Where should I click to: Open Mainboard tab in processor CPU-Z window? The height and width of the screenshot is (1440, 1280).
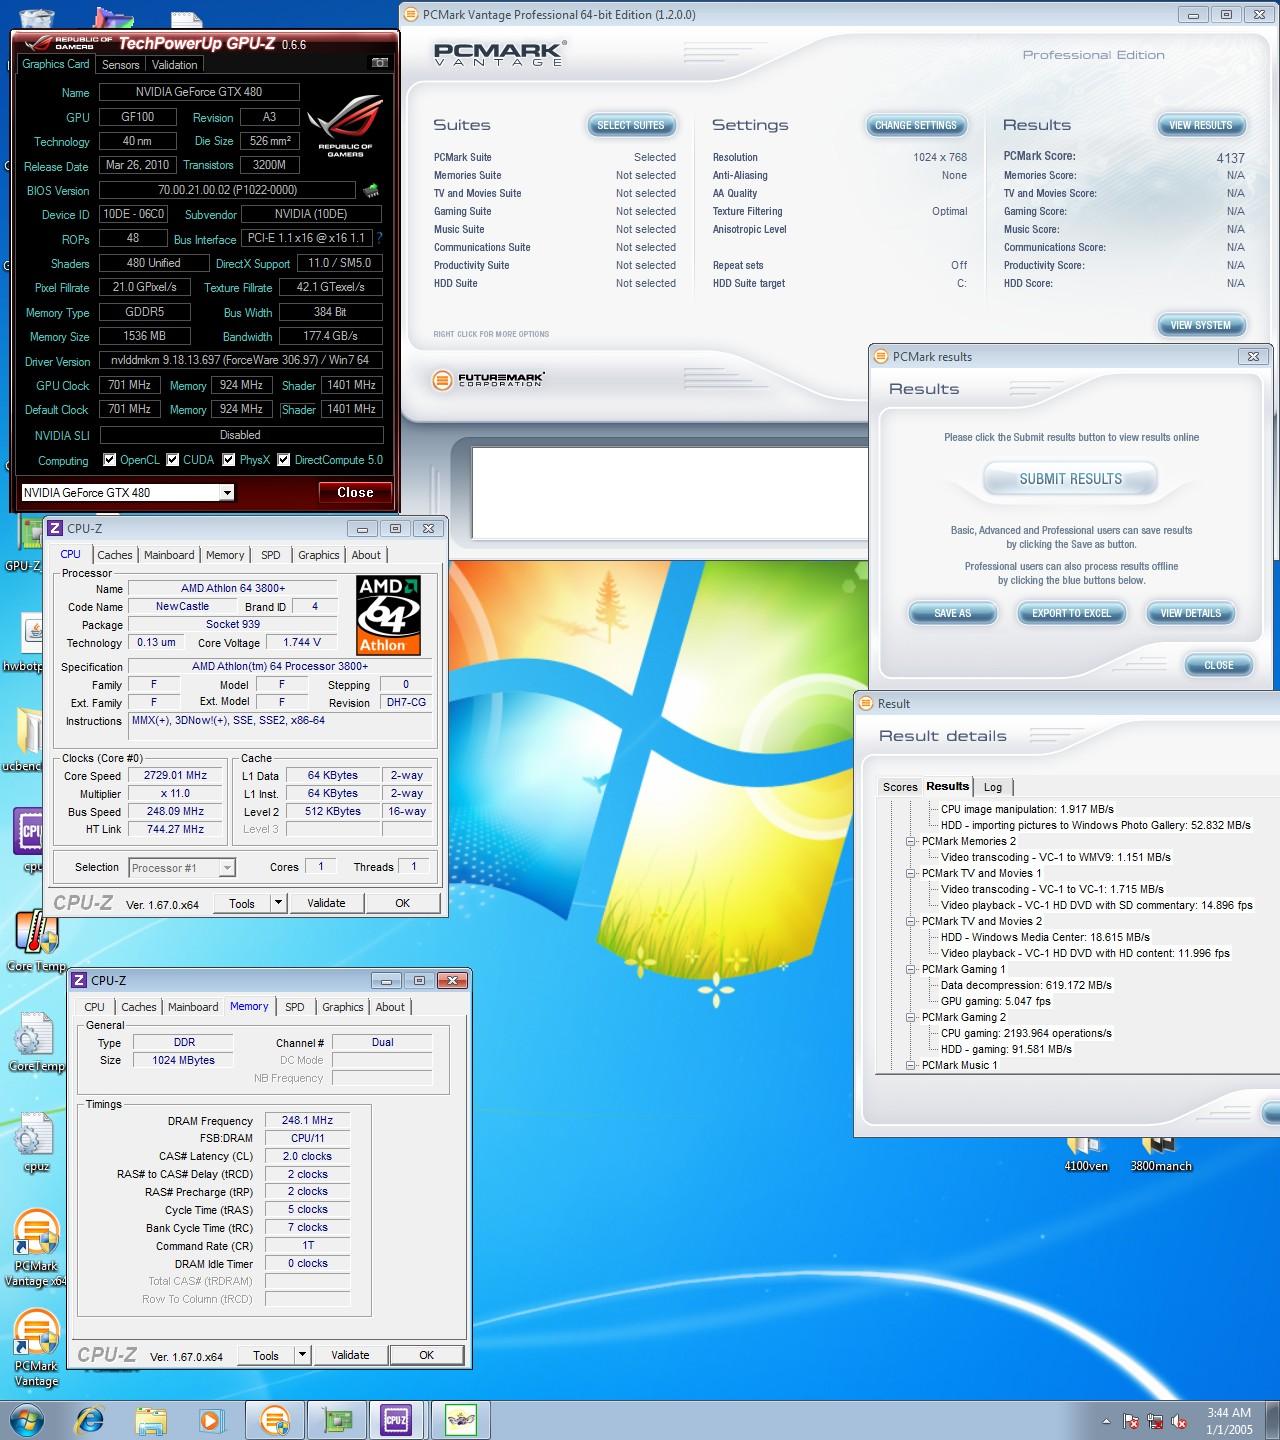(x=169, y=555)
